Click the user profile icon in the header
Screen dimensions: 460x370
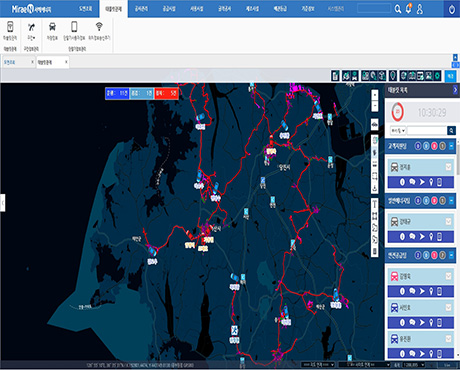(420, 9)
